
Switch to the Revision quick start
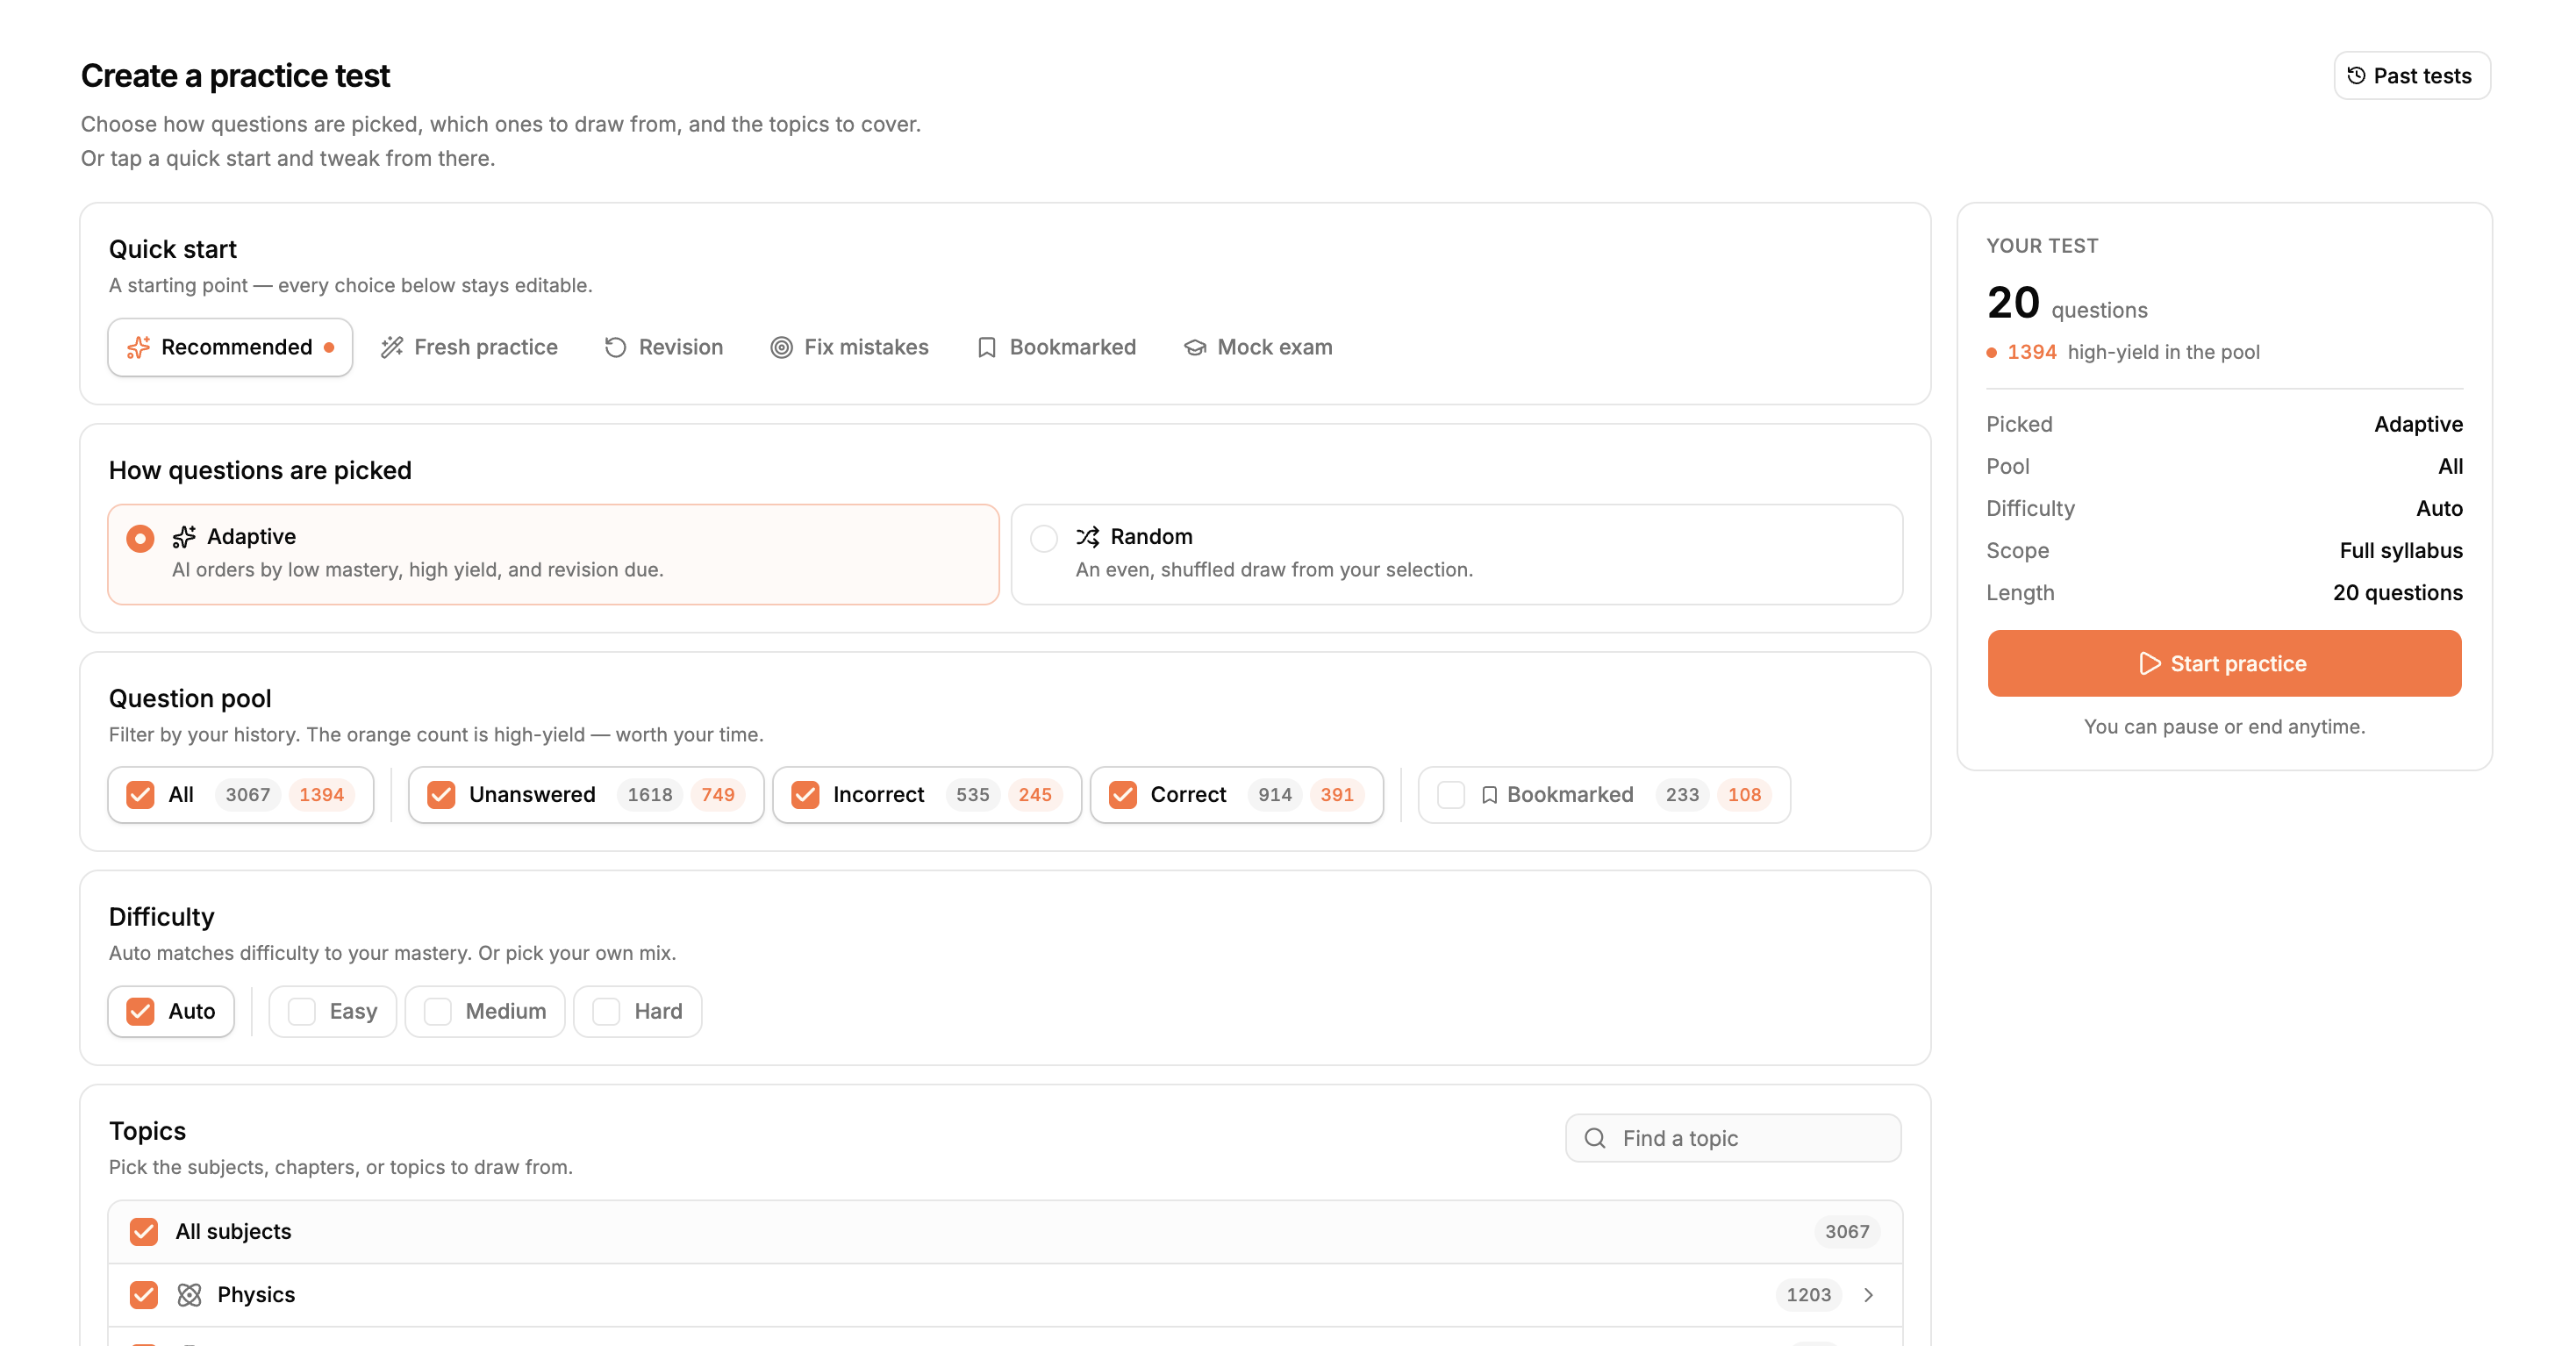pyautogui.click(x=664, y=347)
